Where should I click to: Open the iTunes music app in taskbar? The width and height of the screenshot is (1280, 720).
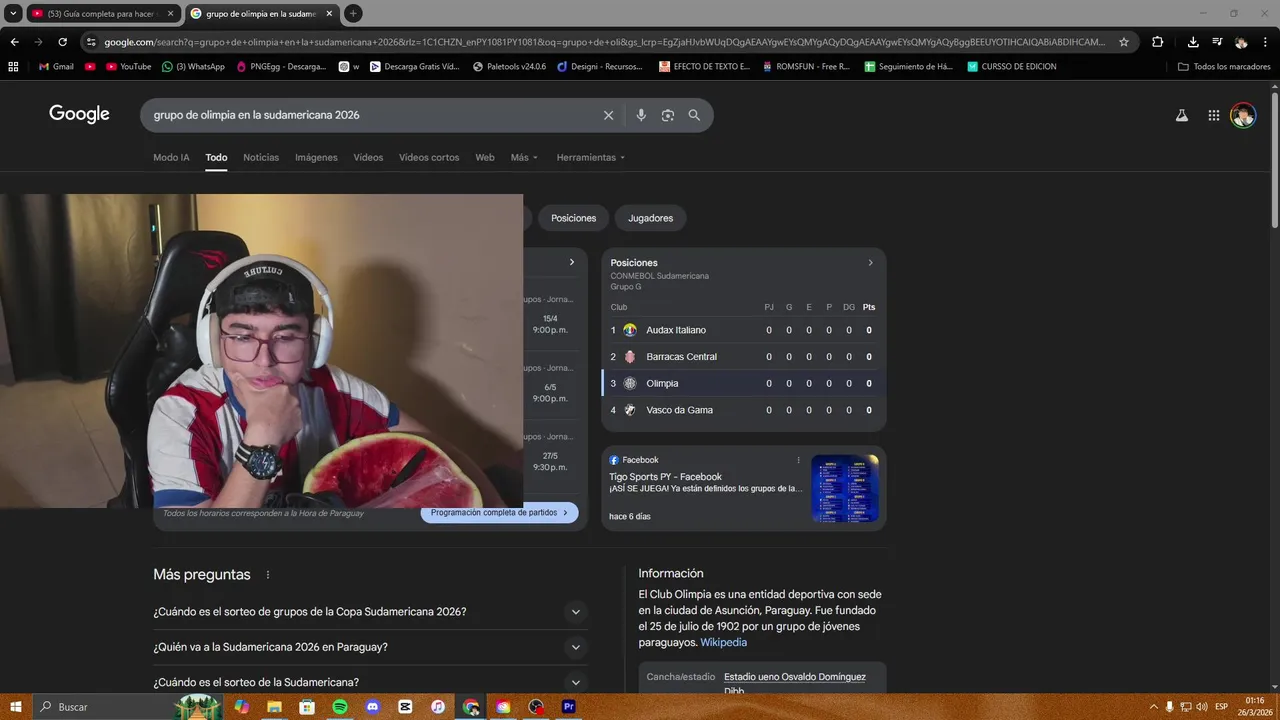pyautogui.click(x=438, y=707)
